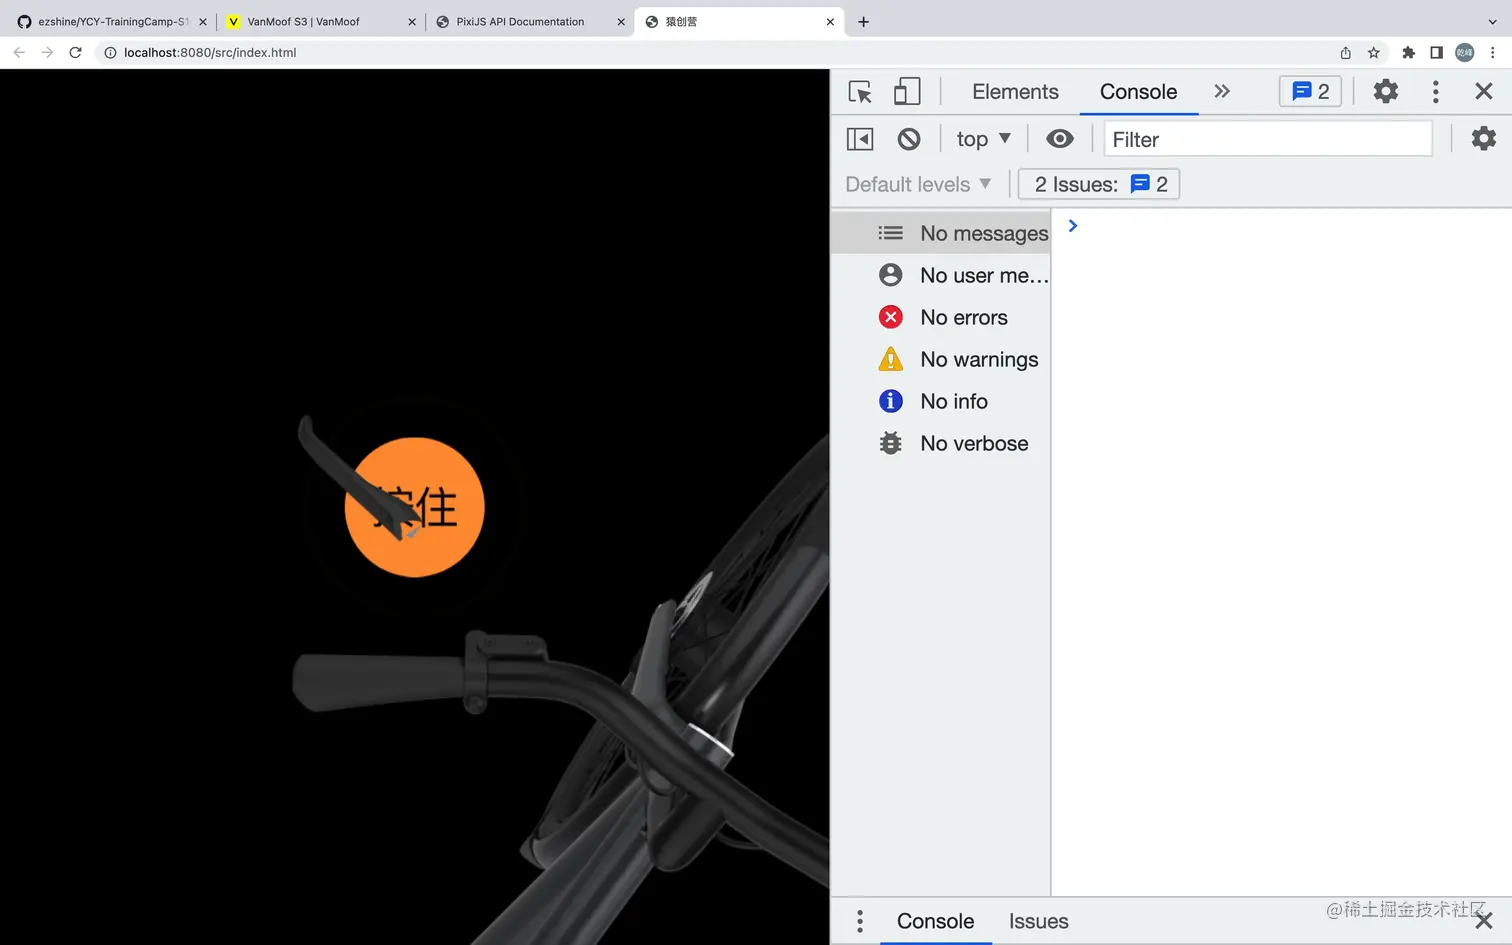Toggle the device toolbar icon
The width and height of the screenshot is (1512, 945).
pos(907,92)
